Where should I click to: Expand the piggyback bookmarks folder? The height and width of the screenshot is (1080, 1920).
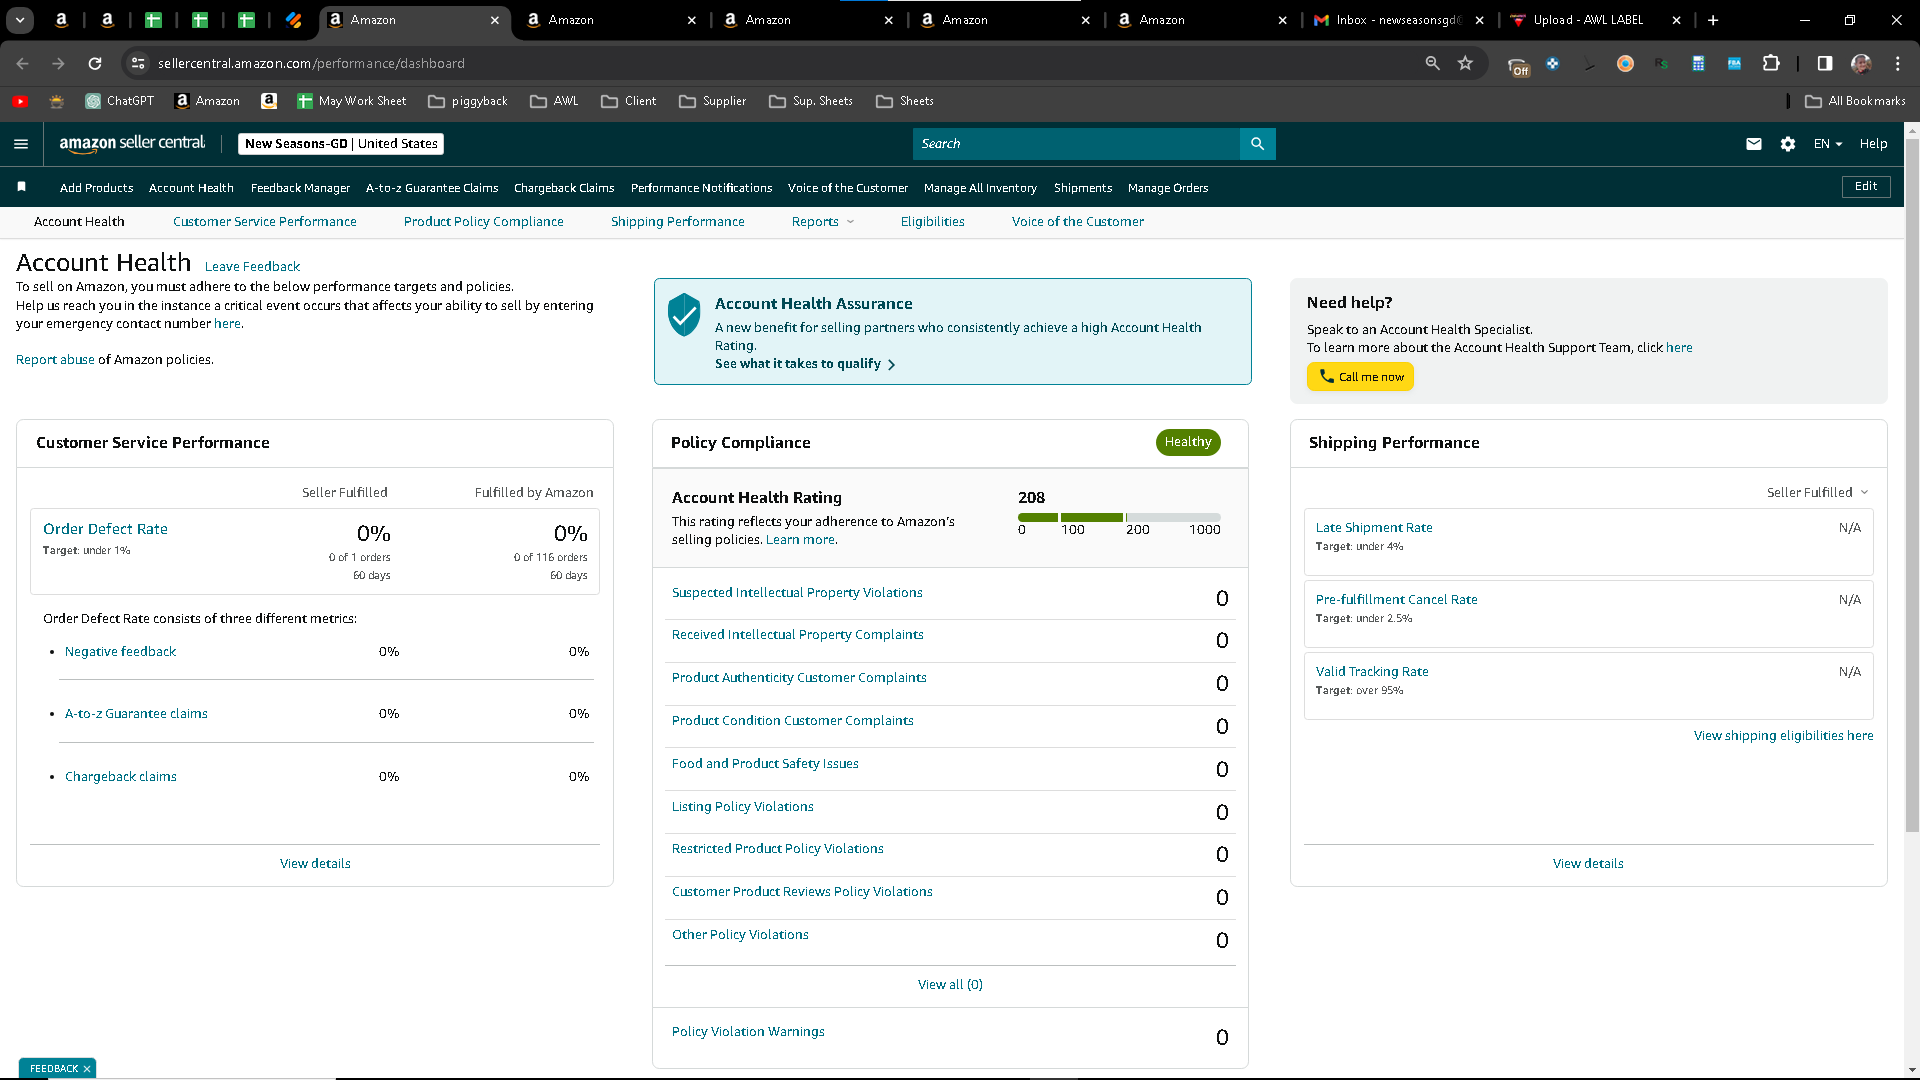click(x=468, y=101)
